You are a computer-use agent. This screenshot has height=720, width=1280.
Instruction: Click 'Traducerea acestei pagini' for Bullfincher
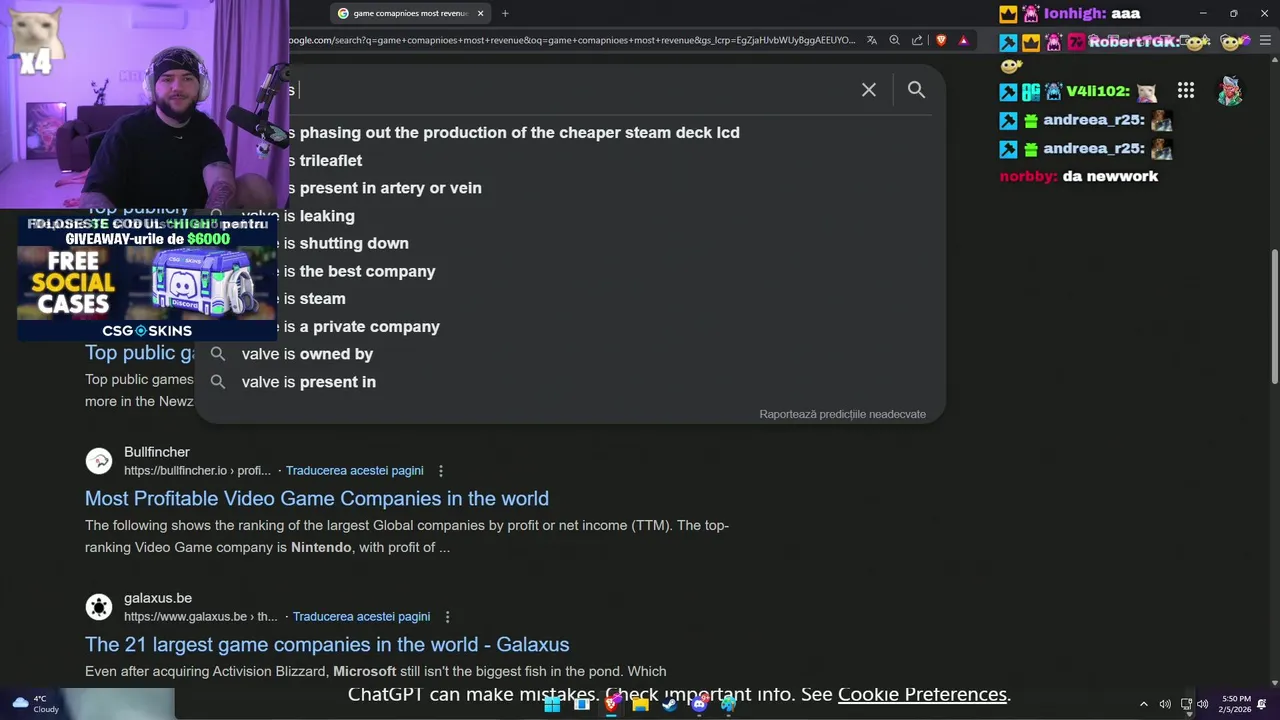[x=354, y=470]
